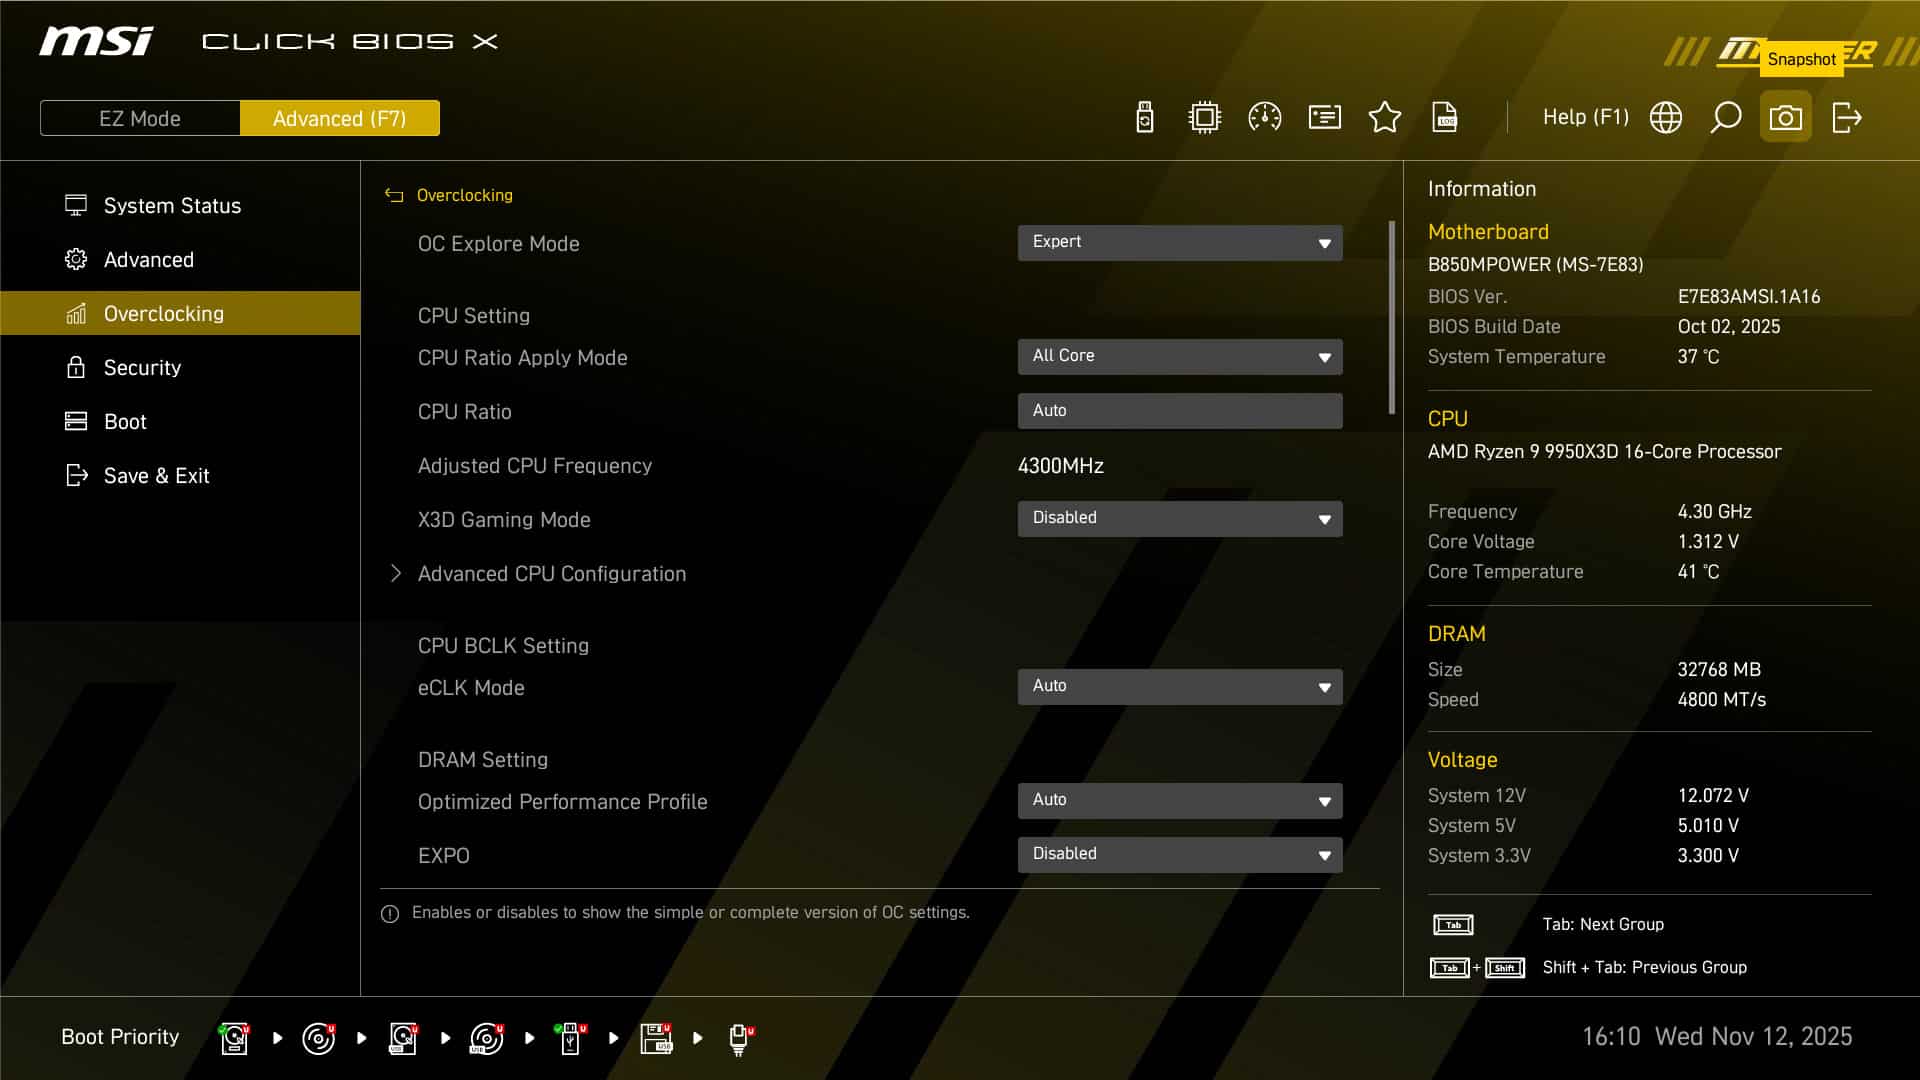Click the CPU Ratio input field
This screenshot has width=1920, height=1080.
1180,411
